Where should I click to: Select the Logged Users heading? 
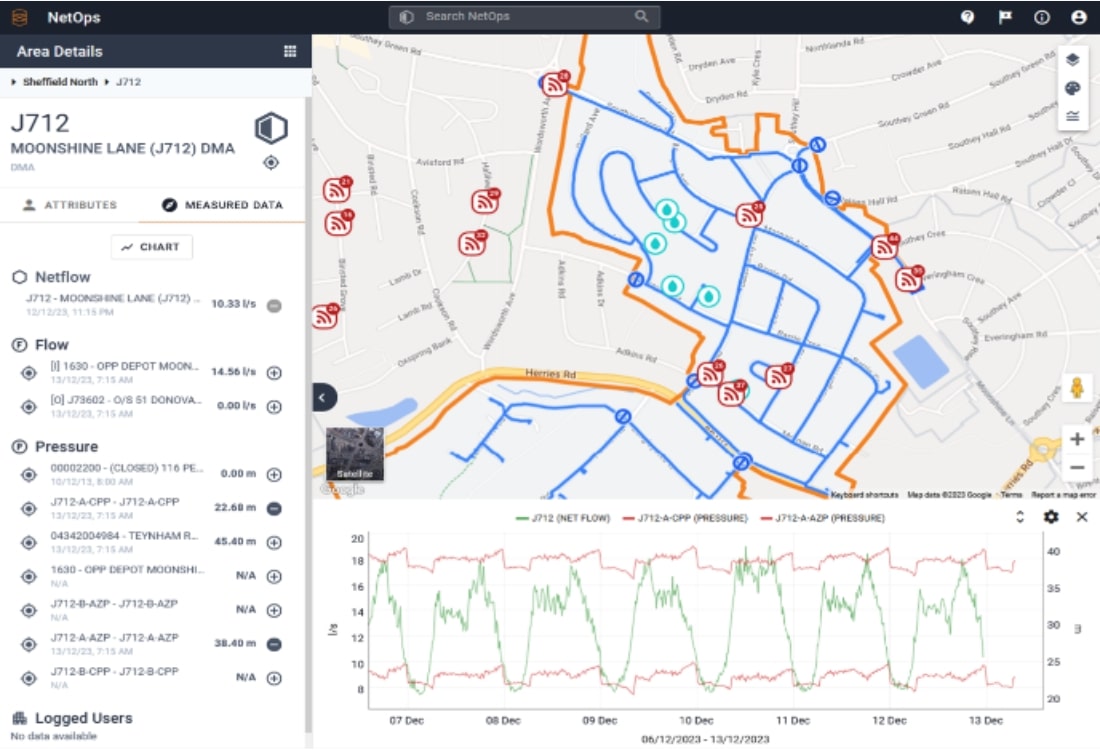(83, 718)
